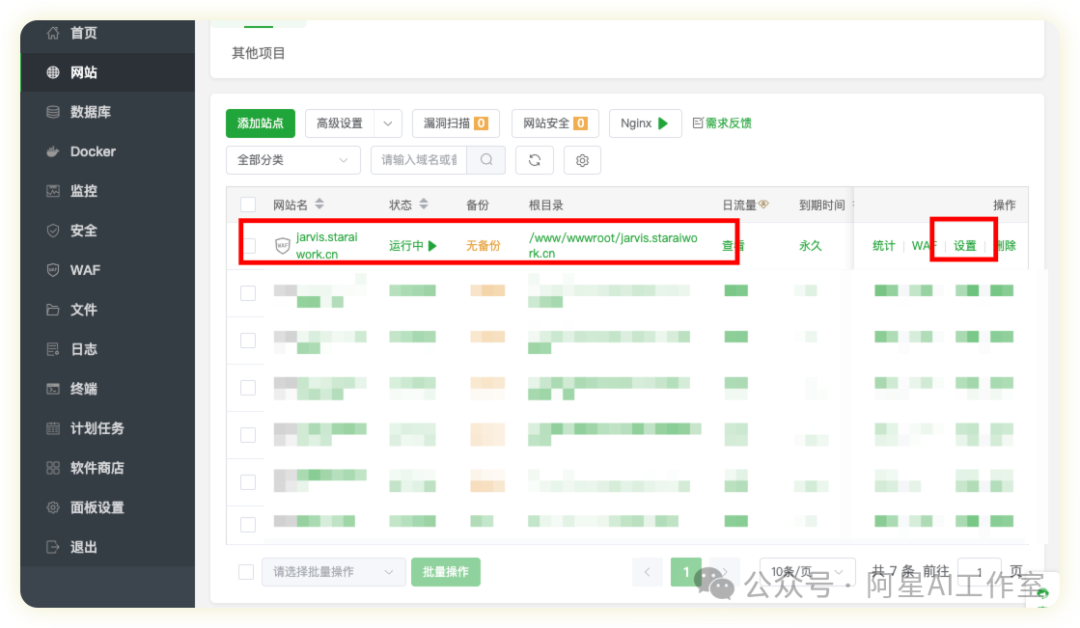Click the refresh list icon

[x=534, y=160]
